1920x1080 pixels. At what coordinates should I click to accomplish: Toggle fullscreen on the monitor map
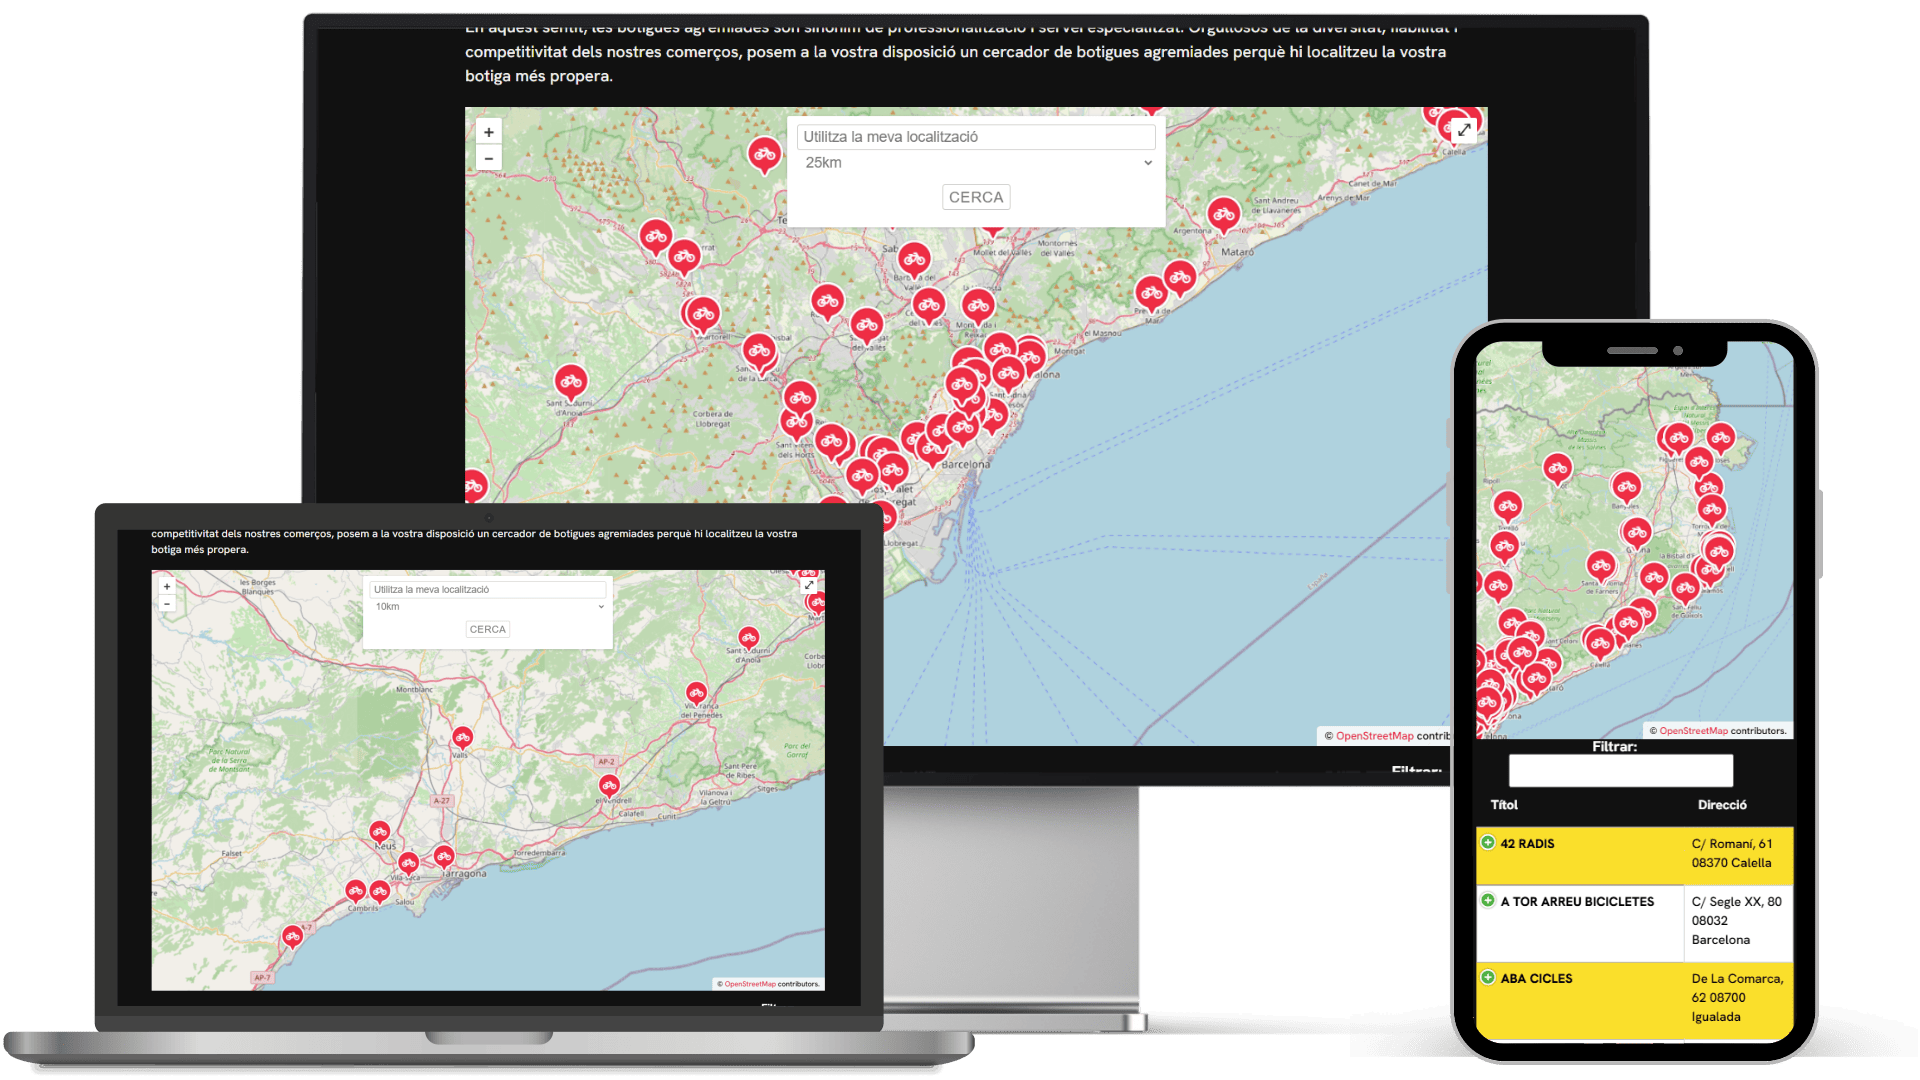[1464, 130]
